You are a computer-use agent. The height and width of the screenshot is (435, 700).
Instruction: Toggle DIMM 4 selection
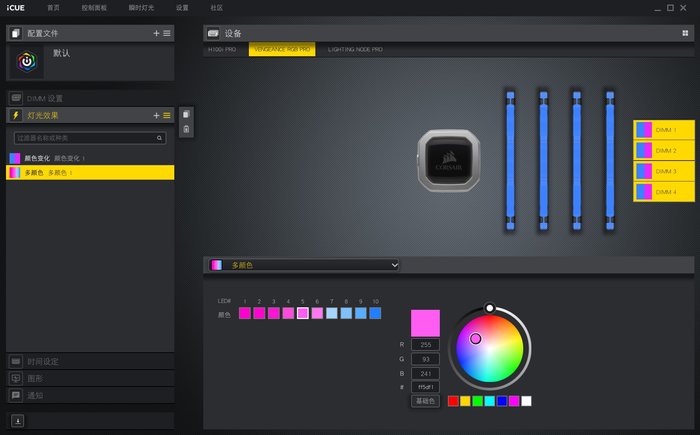657,191
